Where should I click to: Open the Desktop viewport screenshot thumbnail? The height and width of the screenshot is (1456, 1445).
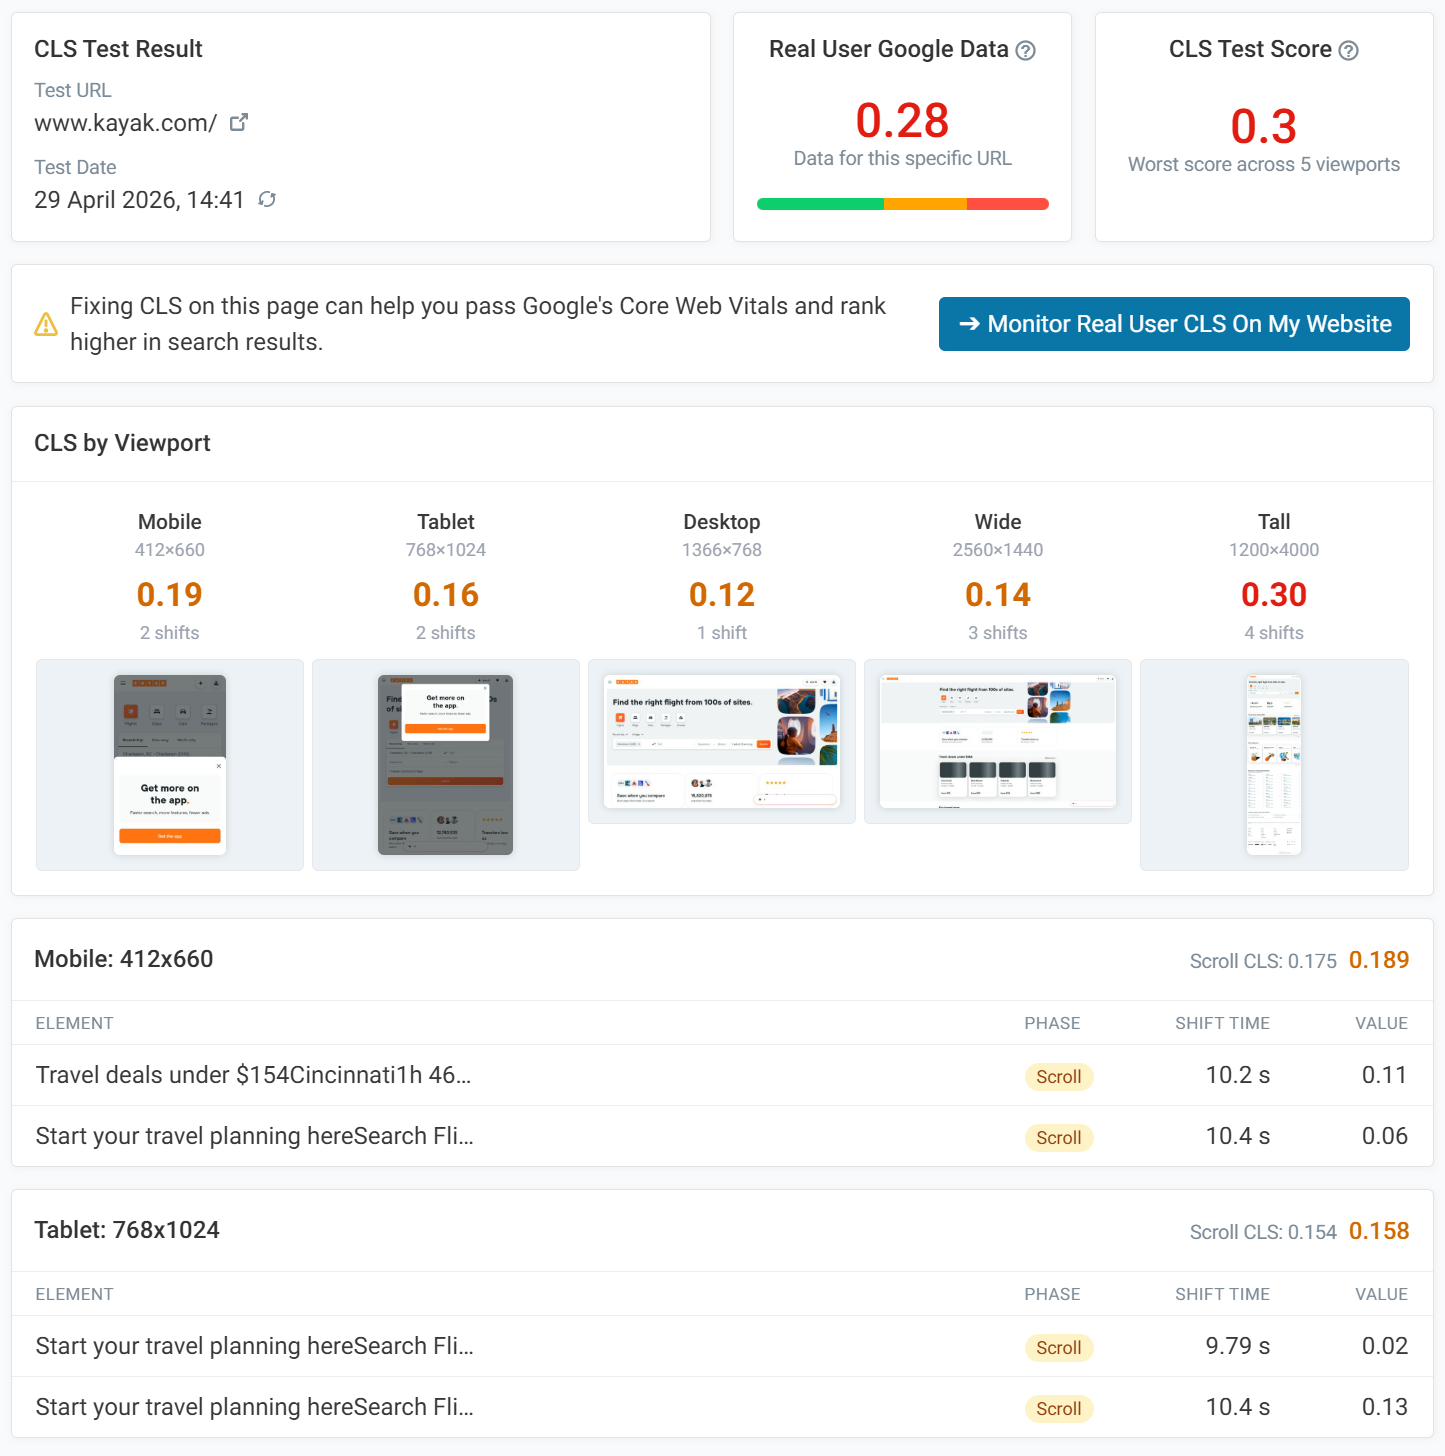722,741
